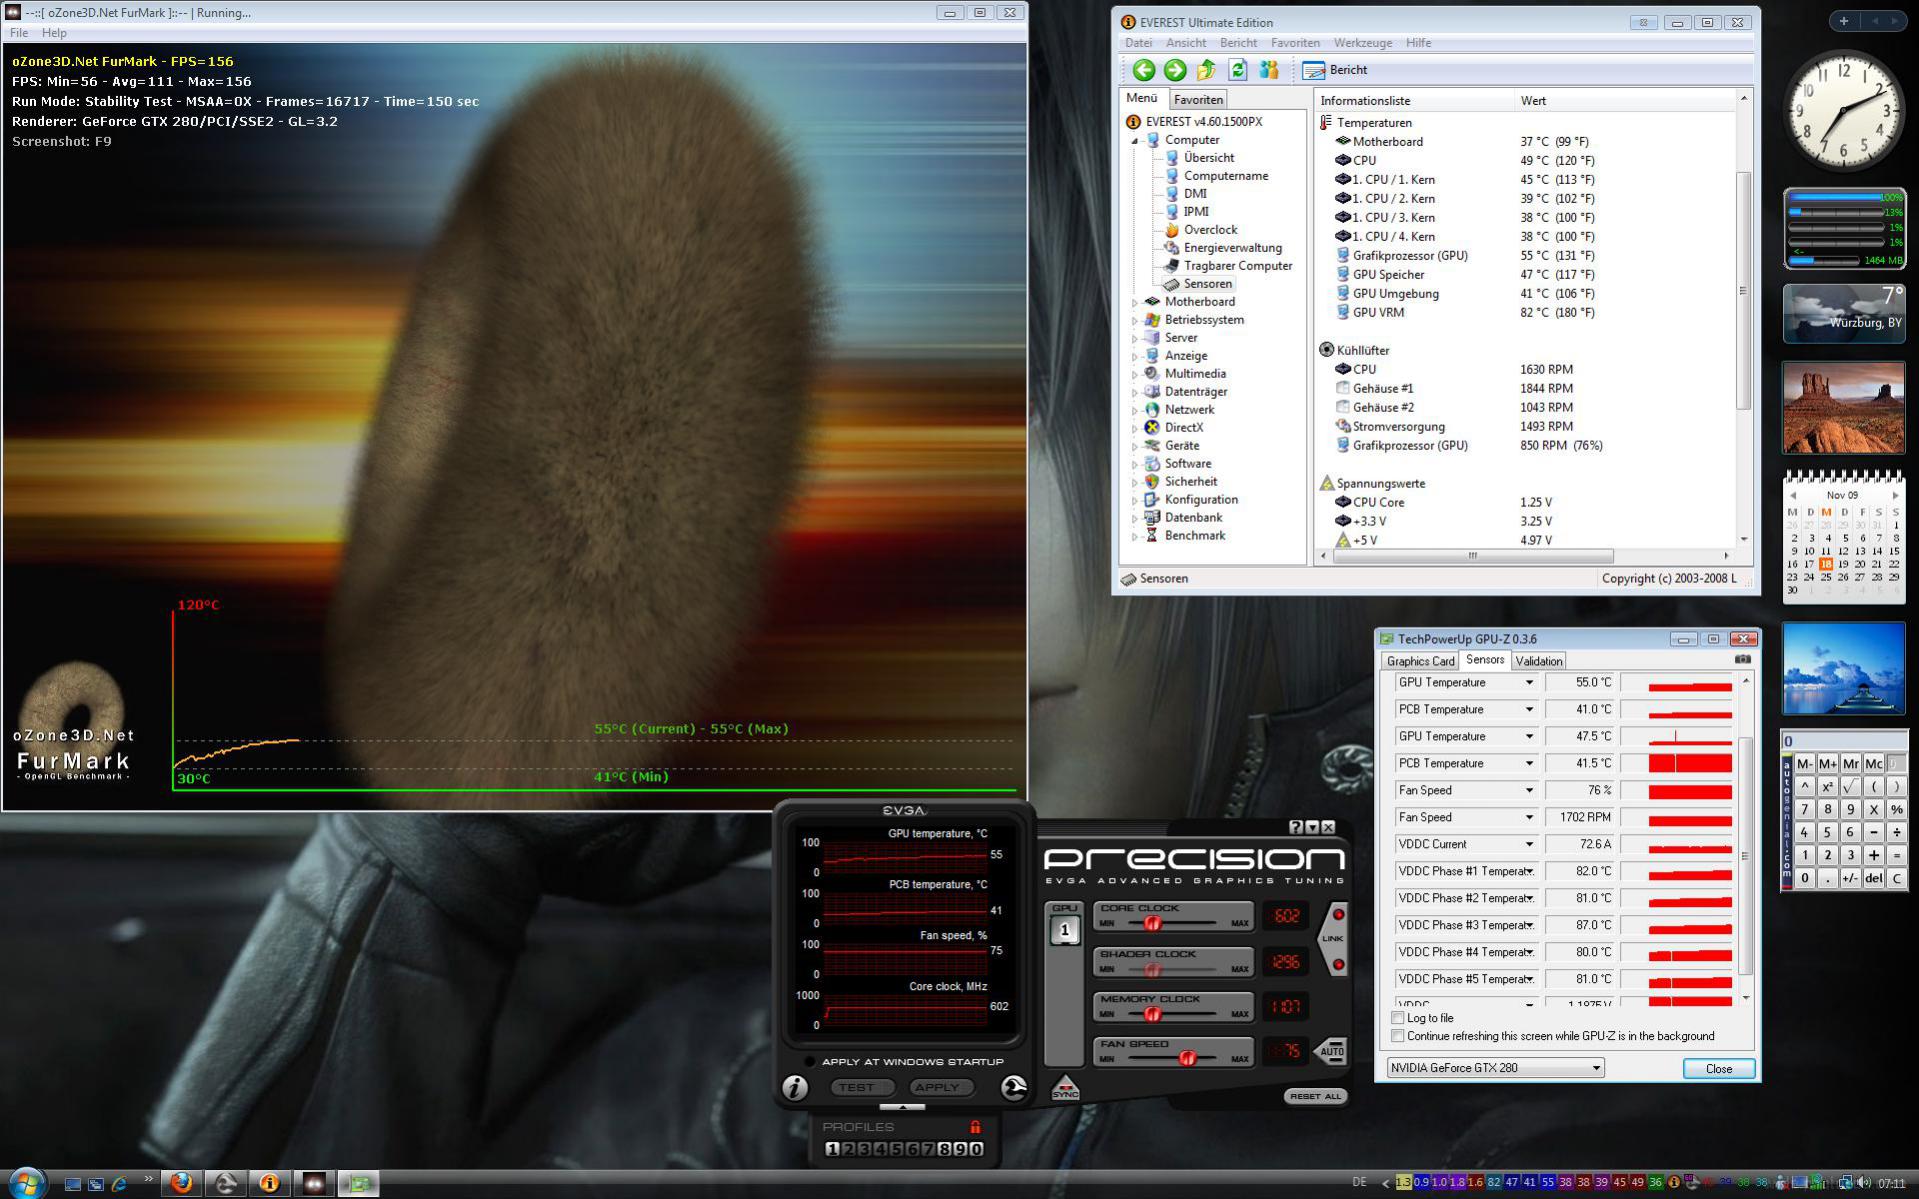Toggle AUTO fan speed in Precision
Viewport: 1919px width, 1199px height.
(1331, 1051)
